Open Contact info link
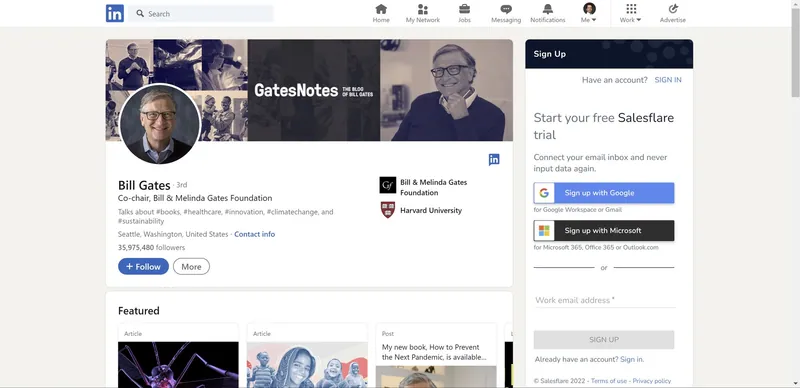This screenshot has width=800, height=388. pos(255,234)
